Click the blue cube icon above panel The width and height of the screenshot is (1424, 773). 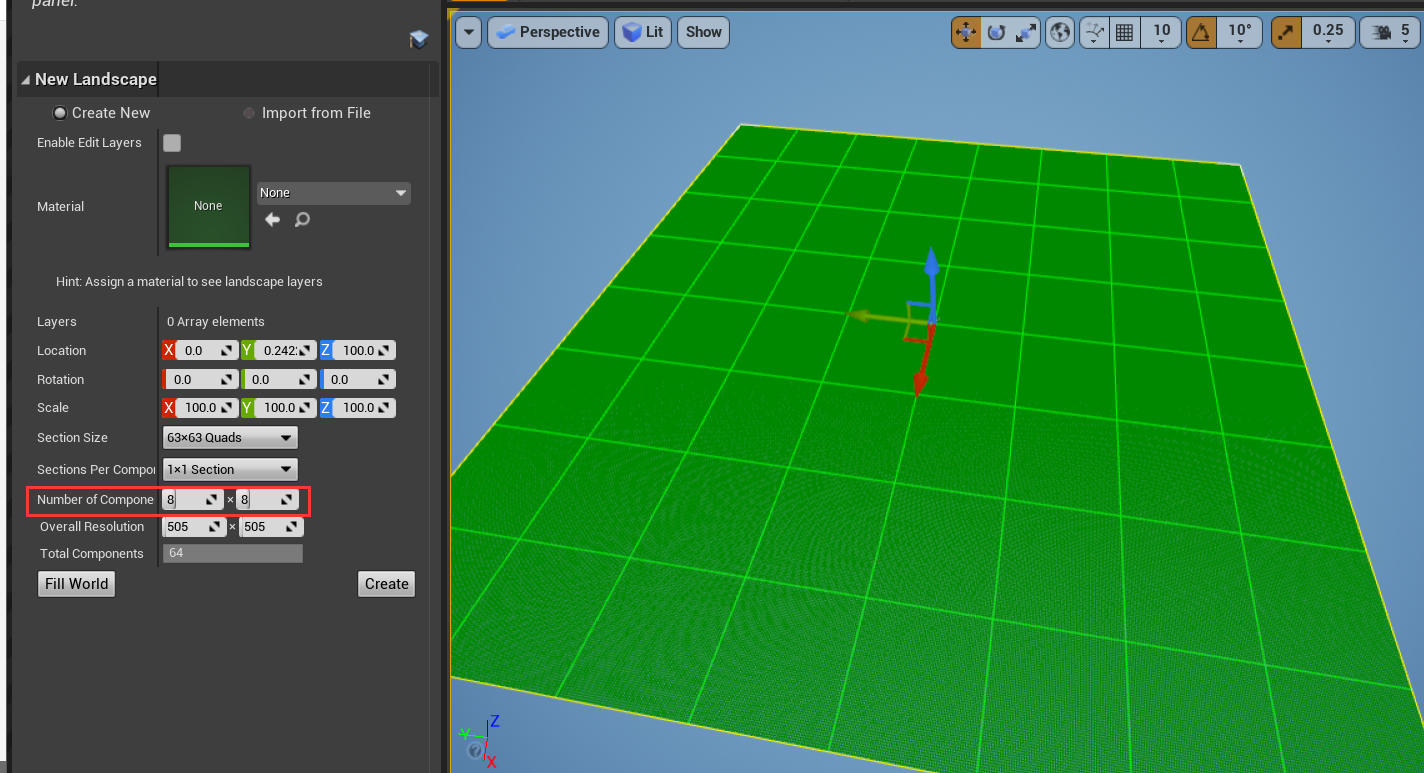click(419, 39)
